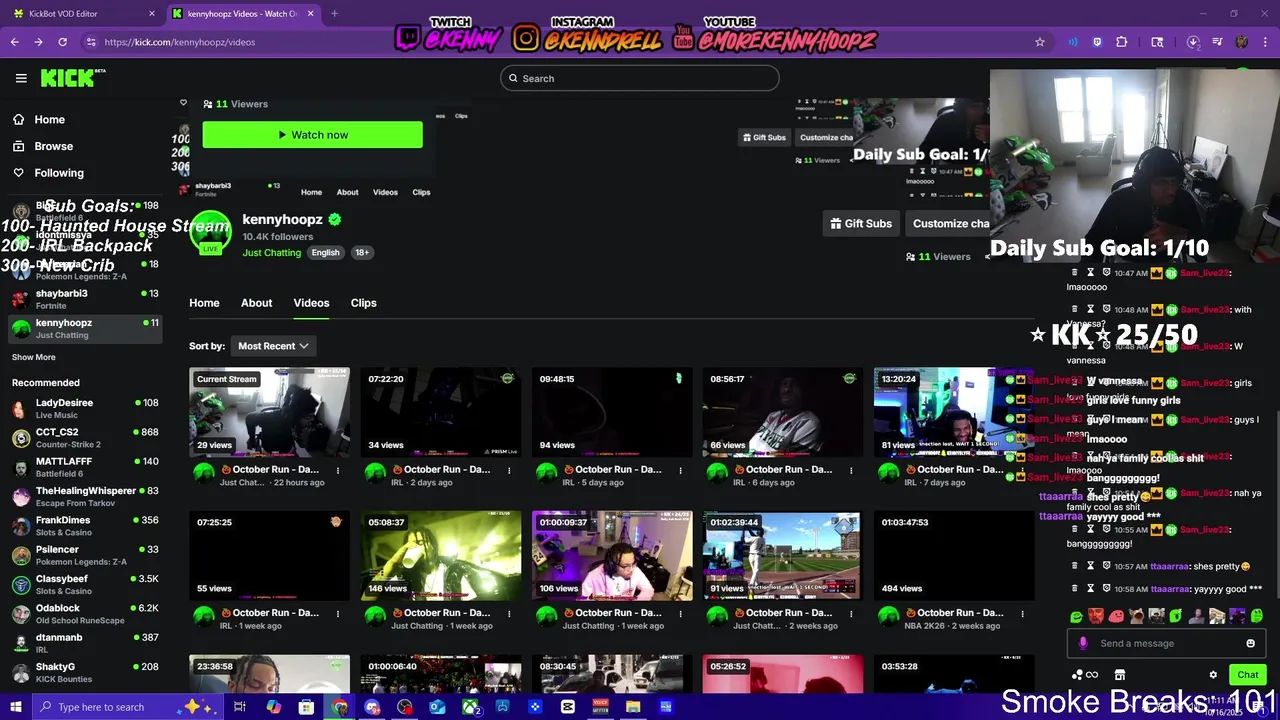Open Following in the left sidebar
Image resolution: width=1280 pixels, height=720 pixels.
click(59, 173)
